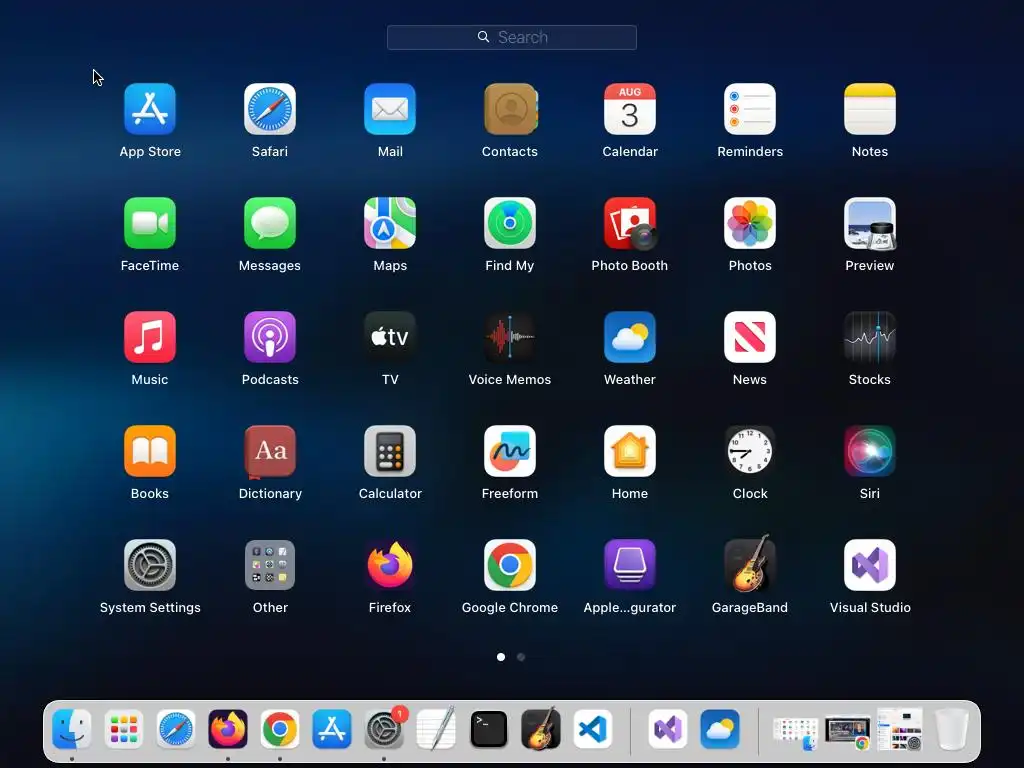Click the Launchpad icon in the Dock

(123, 729)
